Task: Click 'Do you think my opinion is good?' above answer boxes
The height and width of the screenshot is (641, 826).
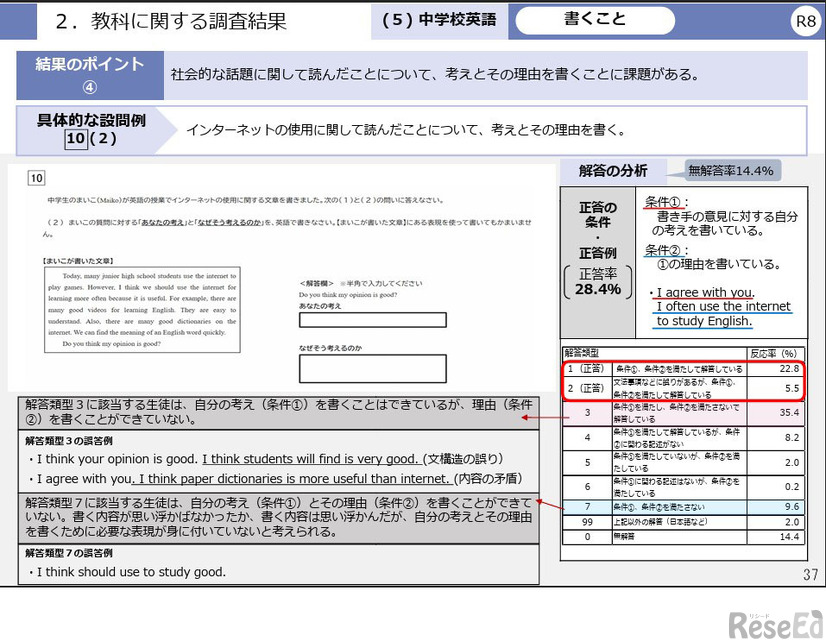Action: point(348,295)
